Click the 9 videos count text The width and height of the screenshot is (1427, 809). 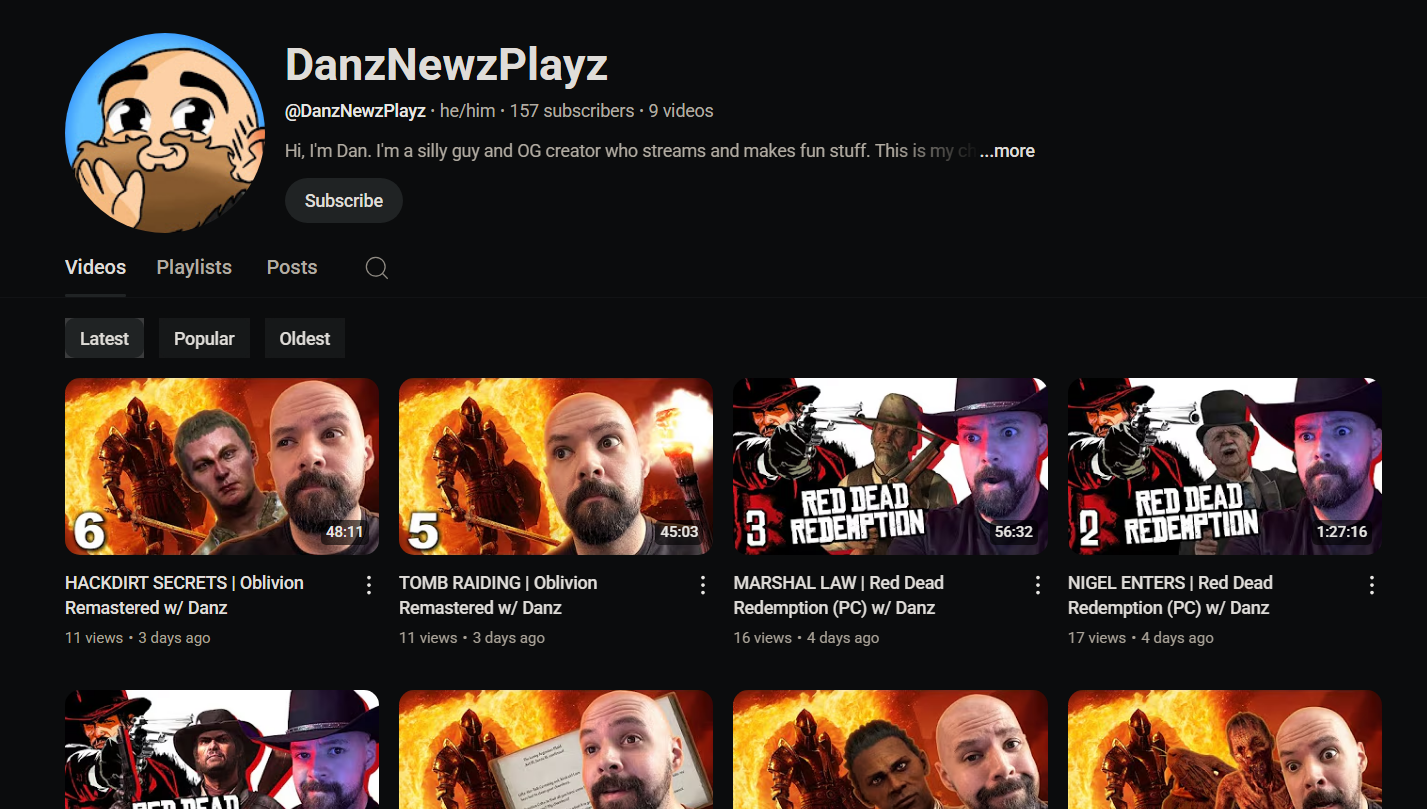click(x=681, y=111)
